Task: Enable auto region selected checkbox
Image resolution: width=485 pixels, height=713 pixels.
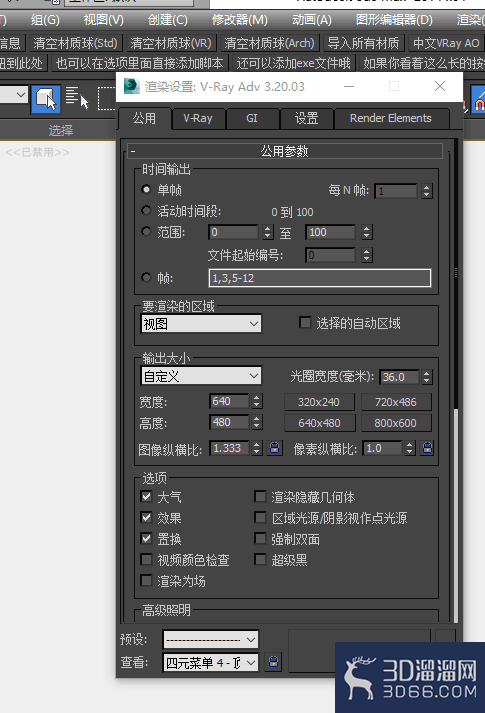Action: click(305, 322)
